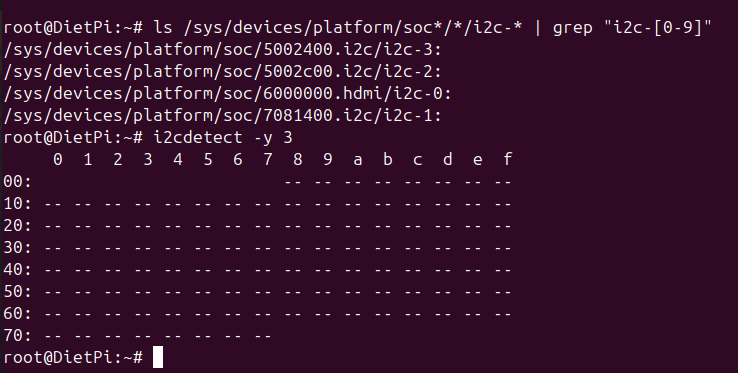Click the 60: row label

pos(17,313)
